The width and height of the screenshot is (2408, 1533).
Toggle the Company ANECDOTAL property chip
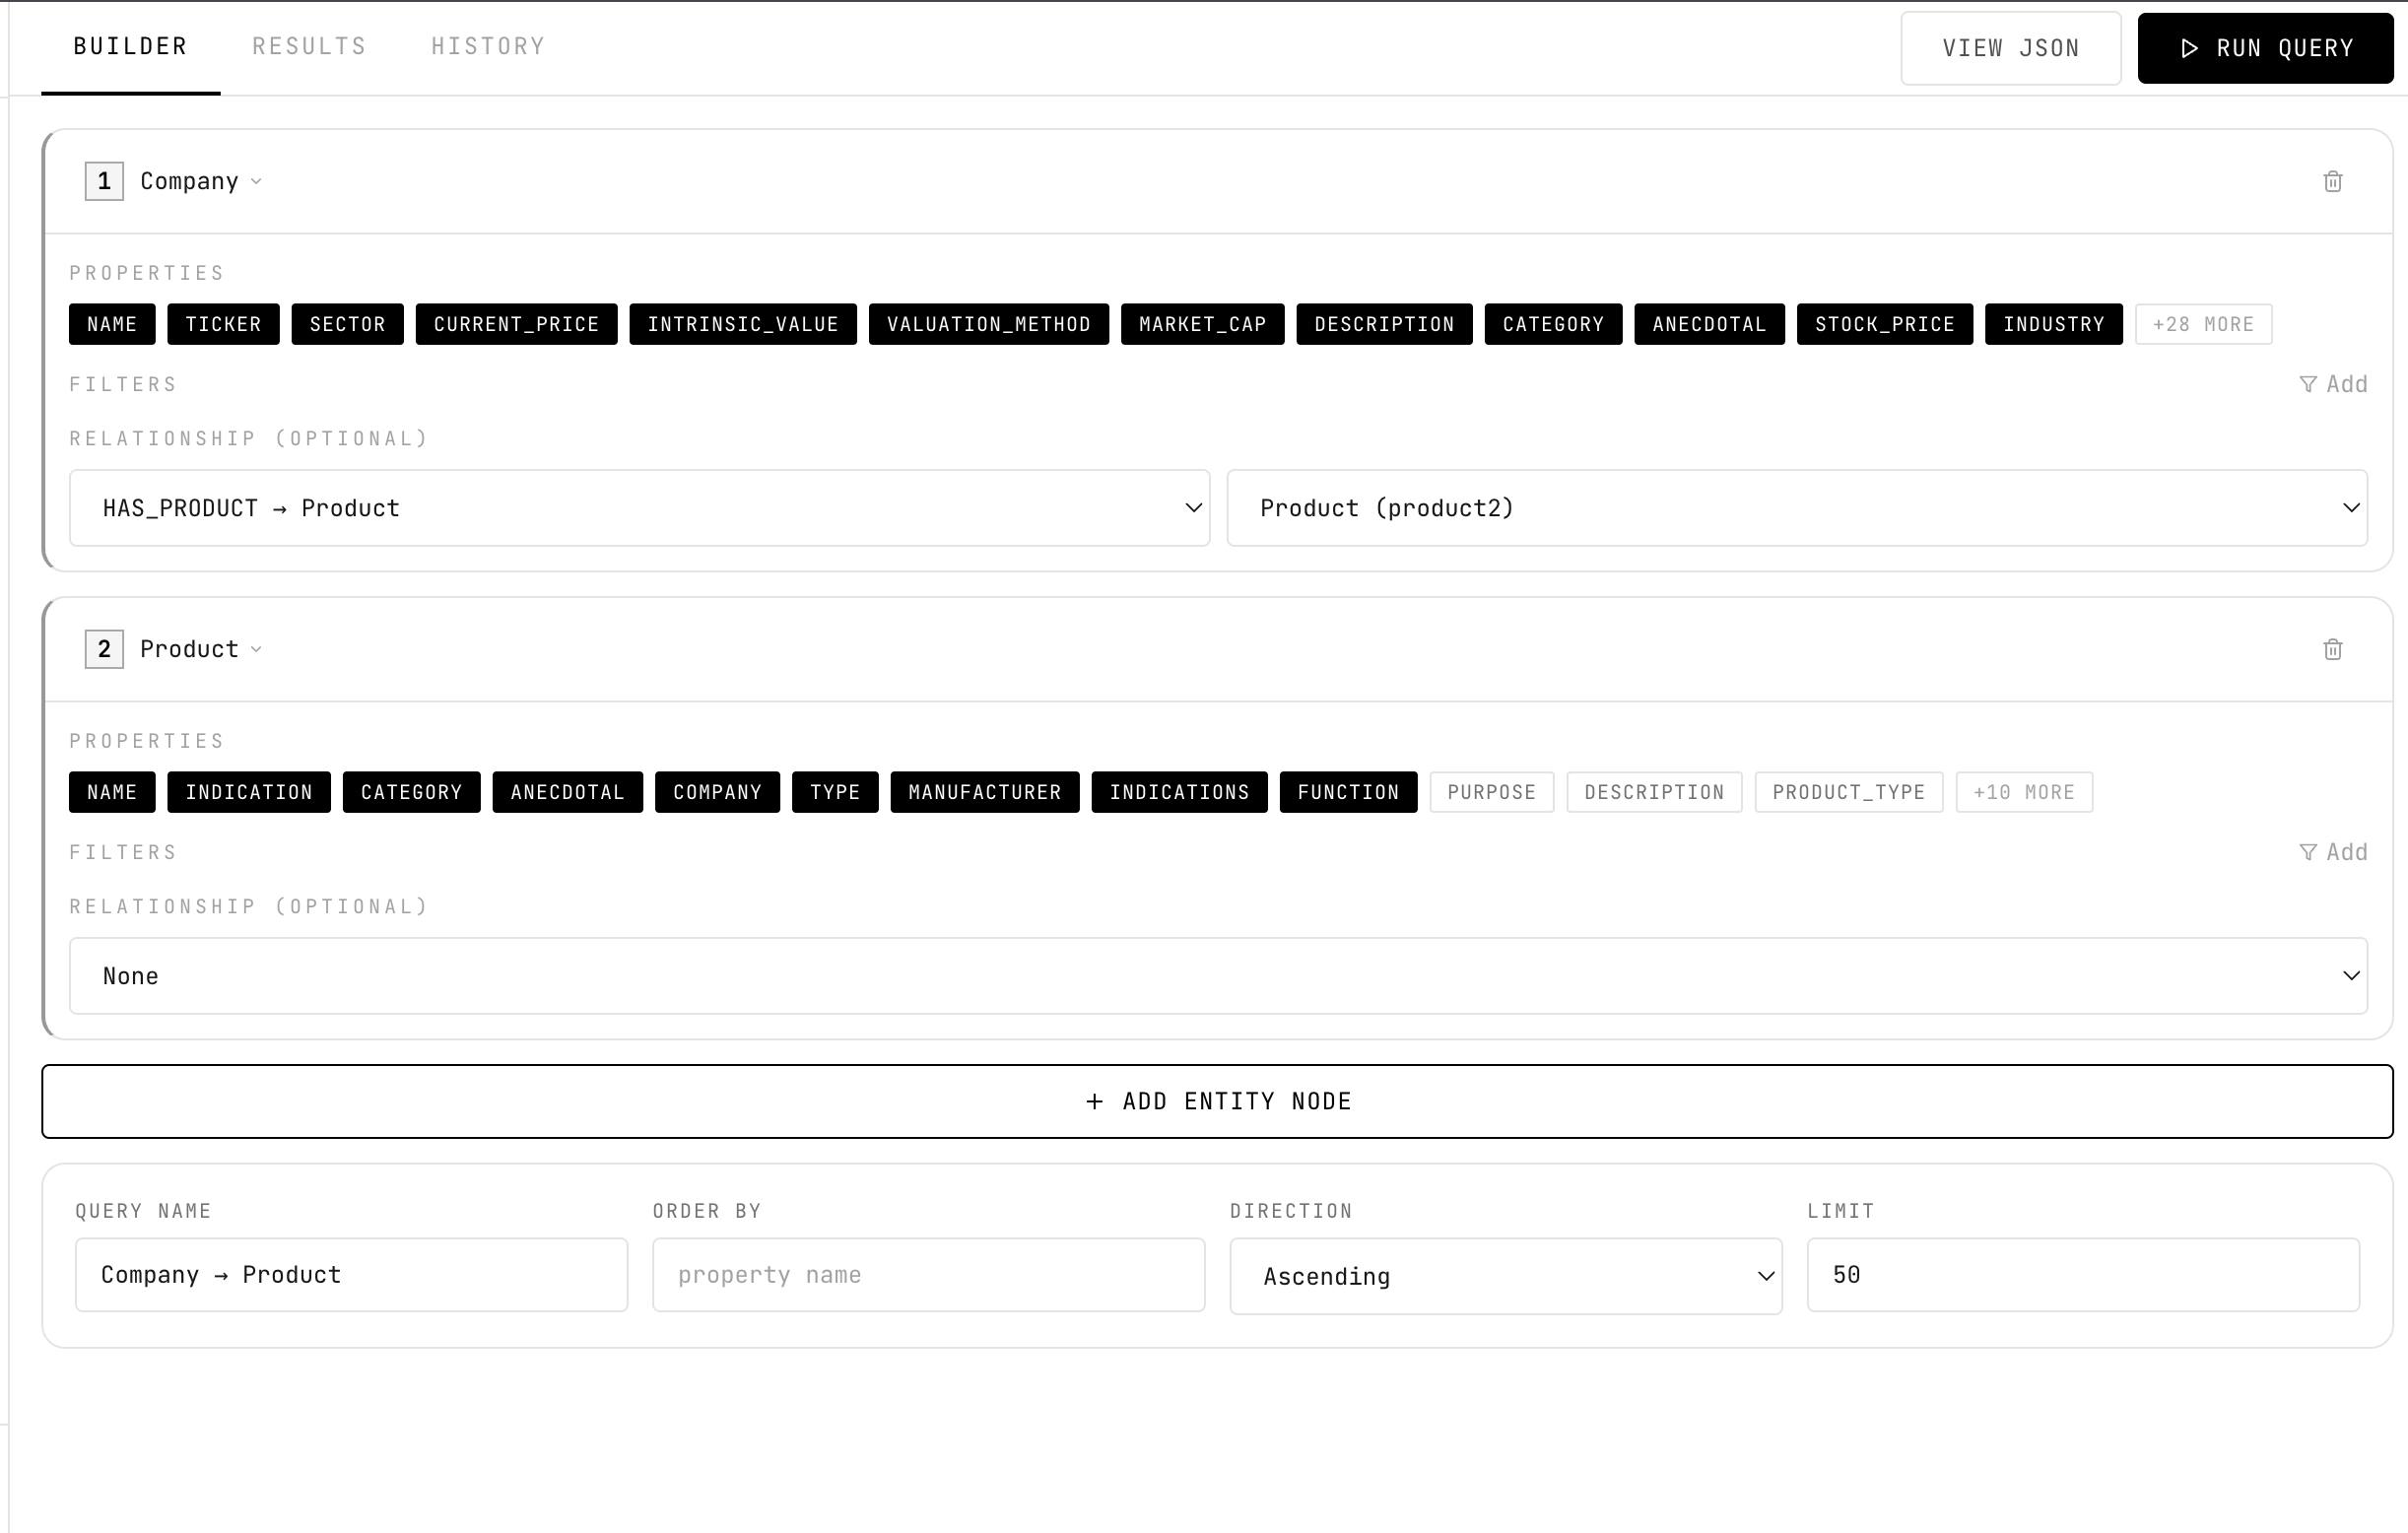tap(1709, 324)
